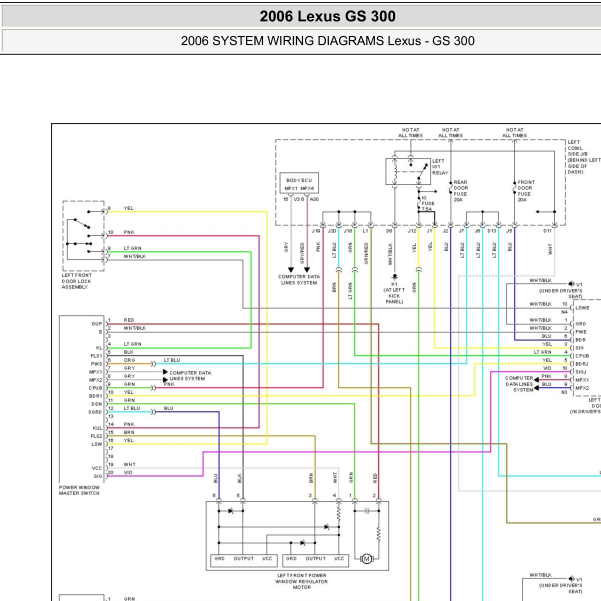Select 'PLS2' pin on master switch

(x=96, y=436)
